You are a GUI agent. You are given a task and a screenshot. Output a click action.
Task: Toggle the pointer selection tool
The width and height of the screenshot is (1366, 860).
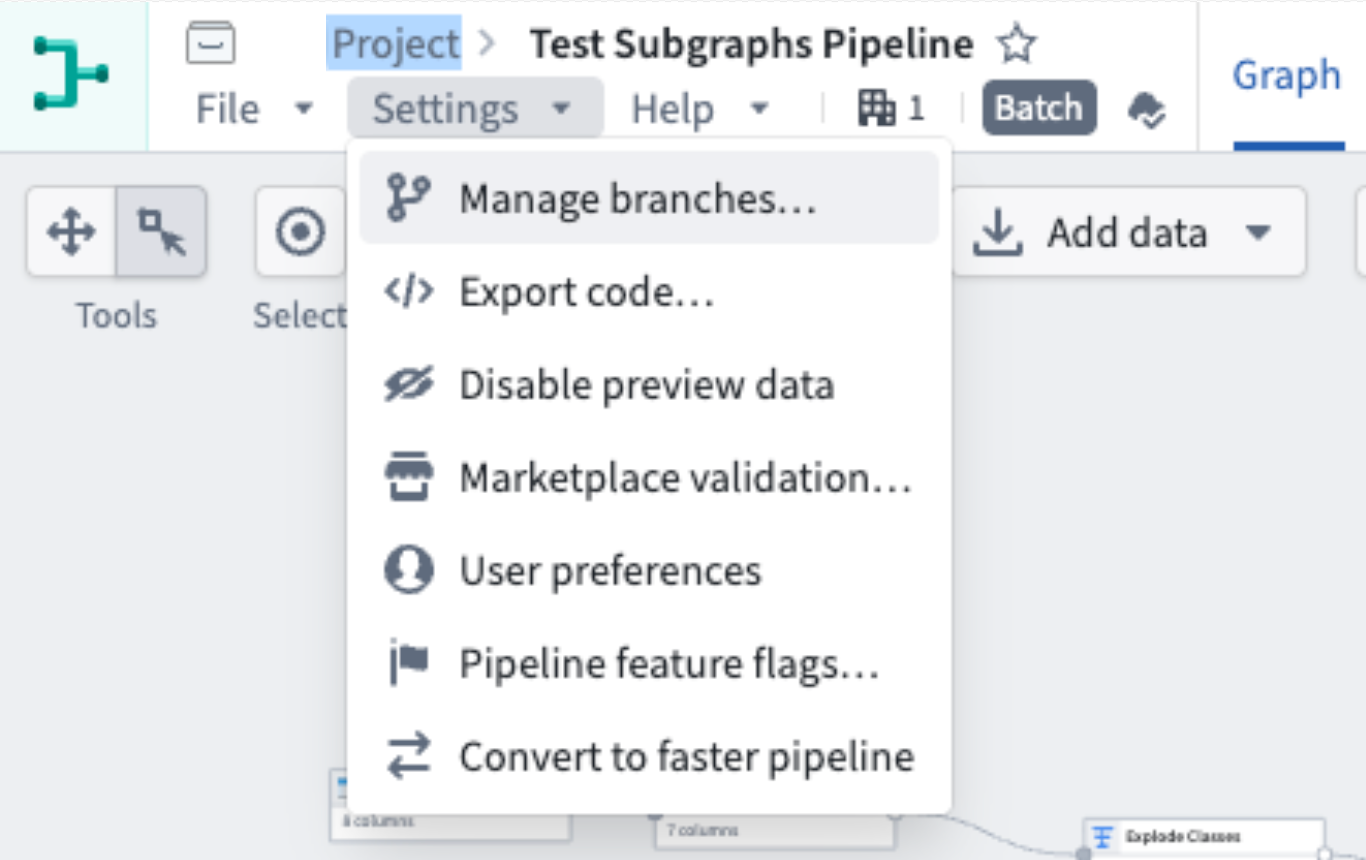(x=160, y=231)
